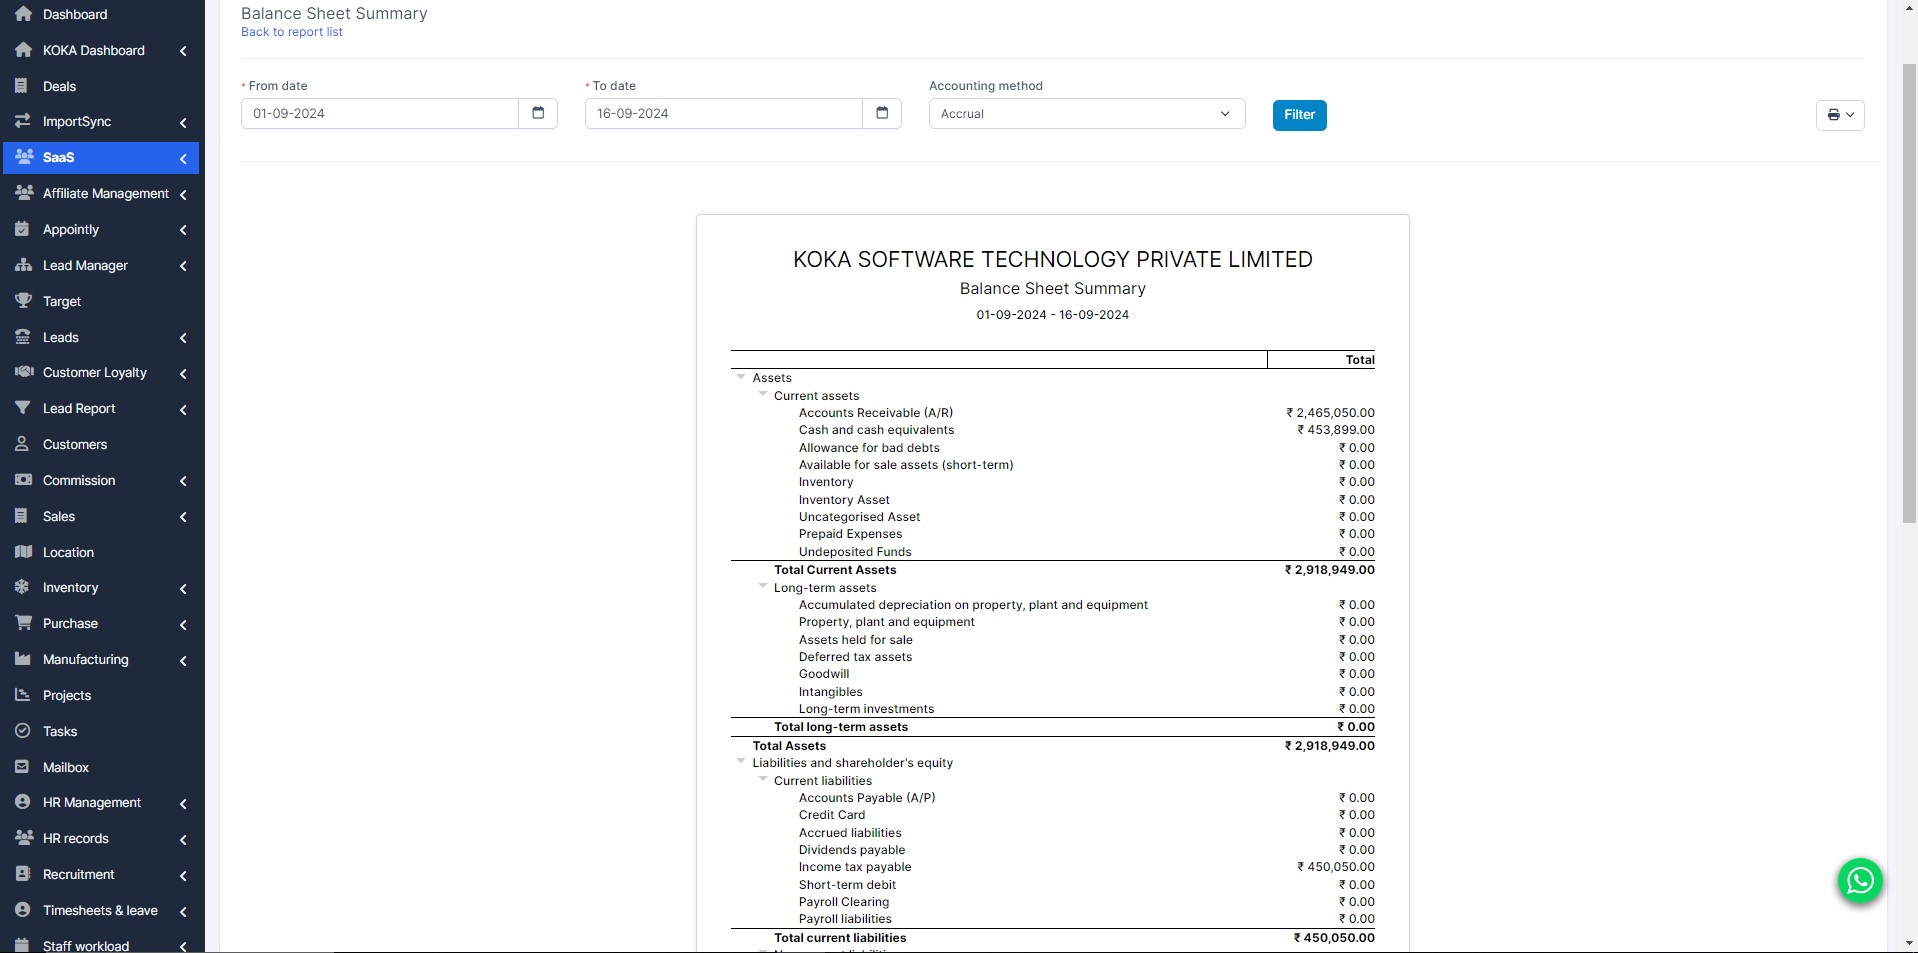Click the Payroll Clearing row

coord(1053,902)
